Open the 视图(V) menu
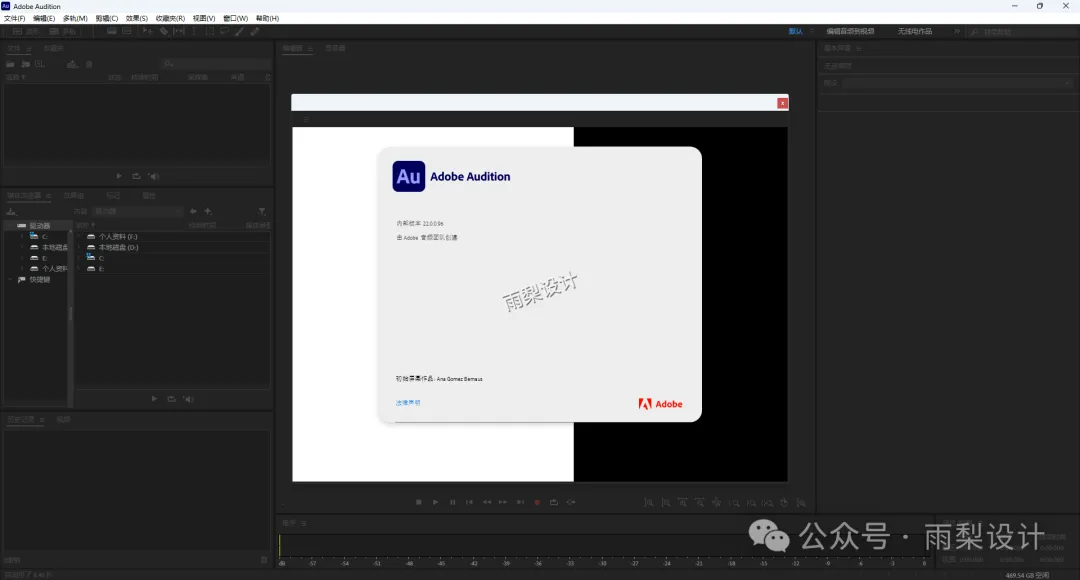 tap(204, 19)
